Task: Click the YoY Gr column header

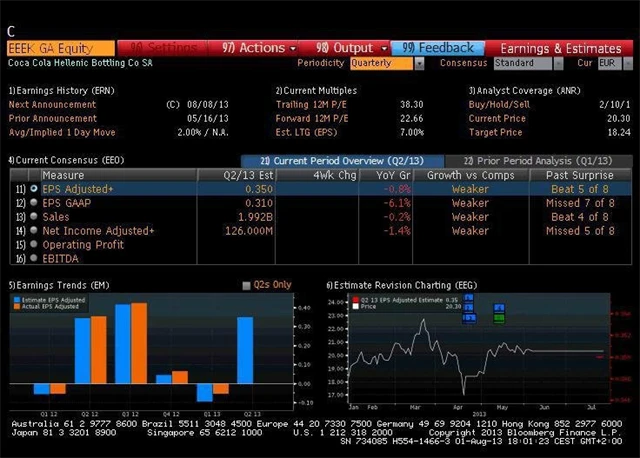Action: pos(386,176)
